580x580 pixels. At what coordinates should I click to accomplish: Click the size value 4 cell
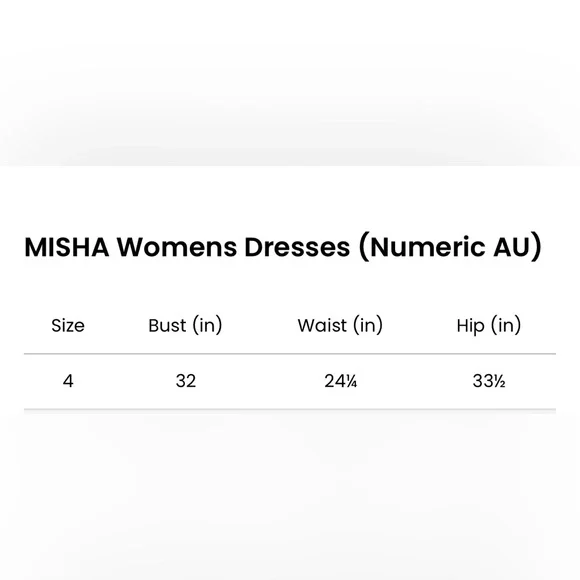[x=68, y=381]
